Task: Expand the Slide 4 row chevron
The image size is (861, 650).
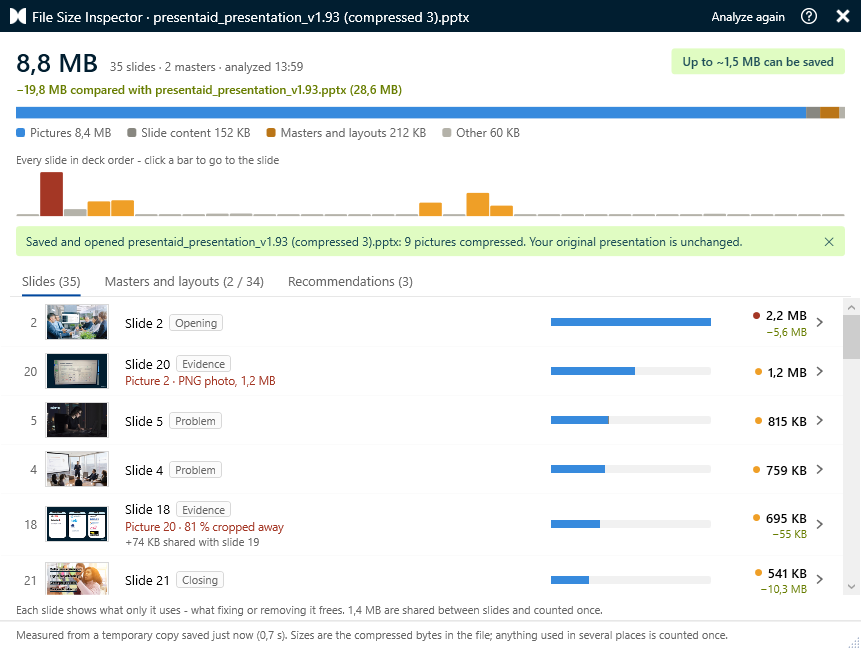Action: (x=820, y=469)
